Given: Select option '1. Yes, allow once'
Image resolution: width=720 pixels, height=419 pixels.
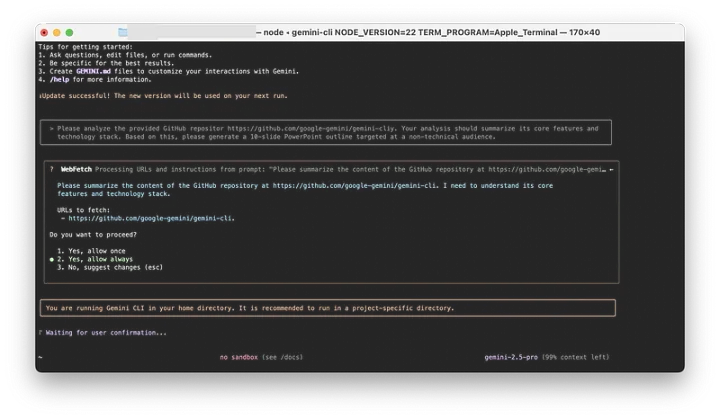Looking at the screenshot, I should (x=91, y=251).
